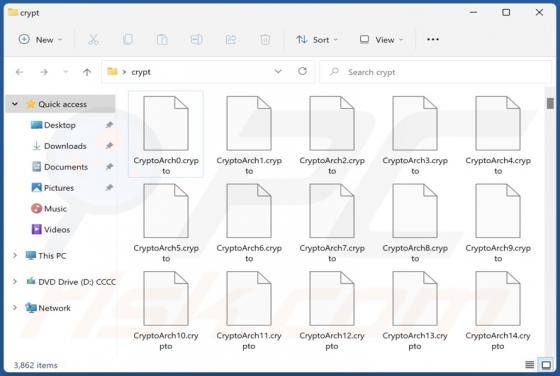Click the 3,862 items status text
Screen dimensions: 560x376
point(35,365)
